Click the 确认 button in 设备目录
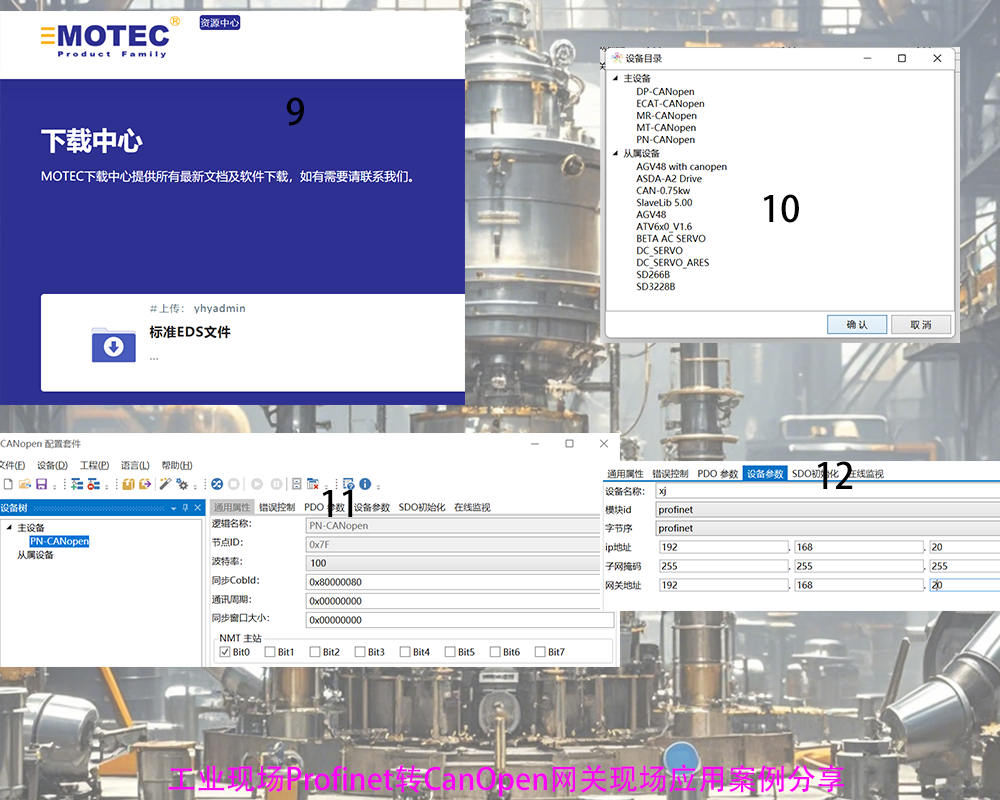 [857, 325]
